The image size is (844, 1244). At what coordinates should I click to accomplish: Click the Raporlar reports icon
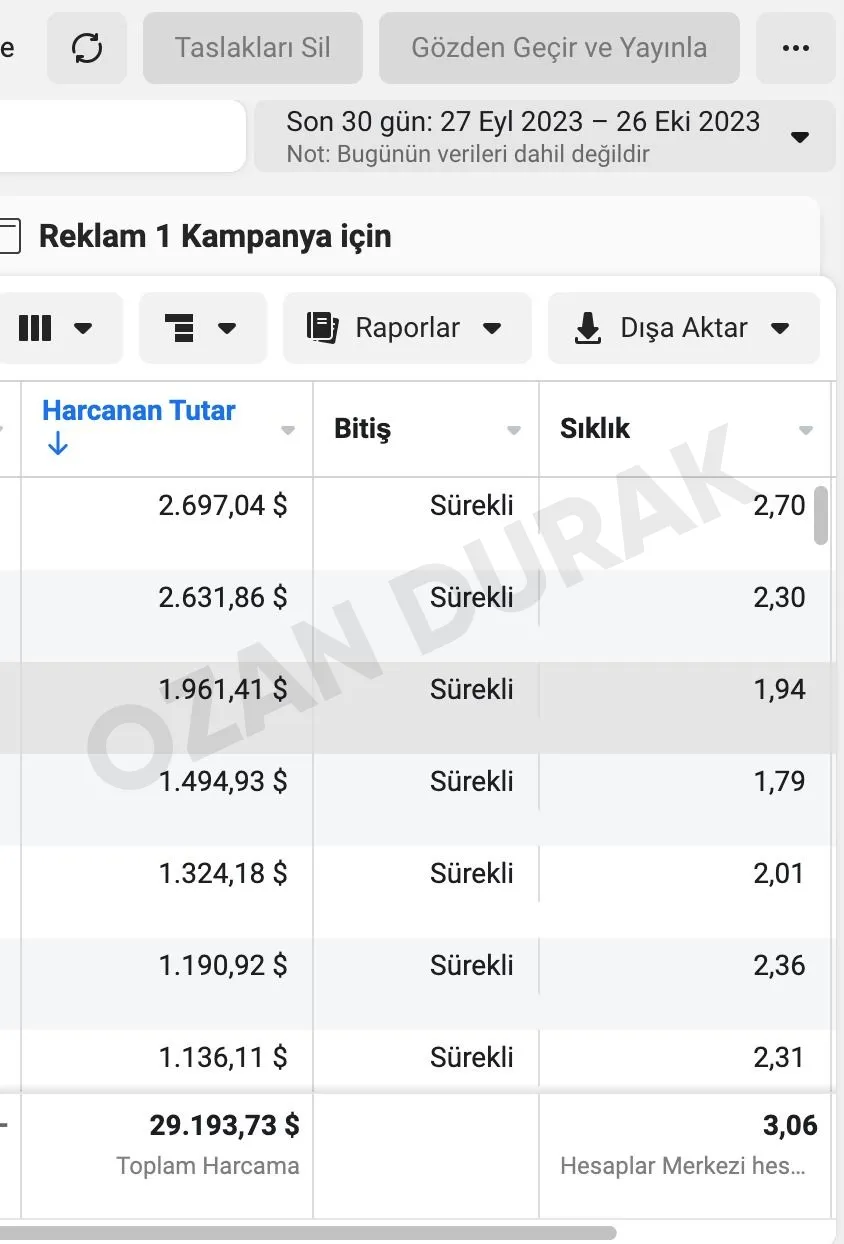click(322, 328)
